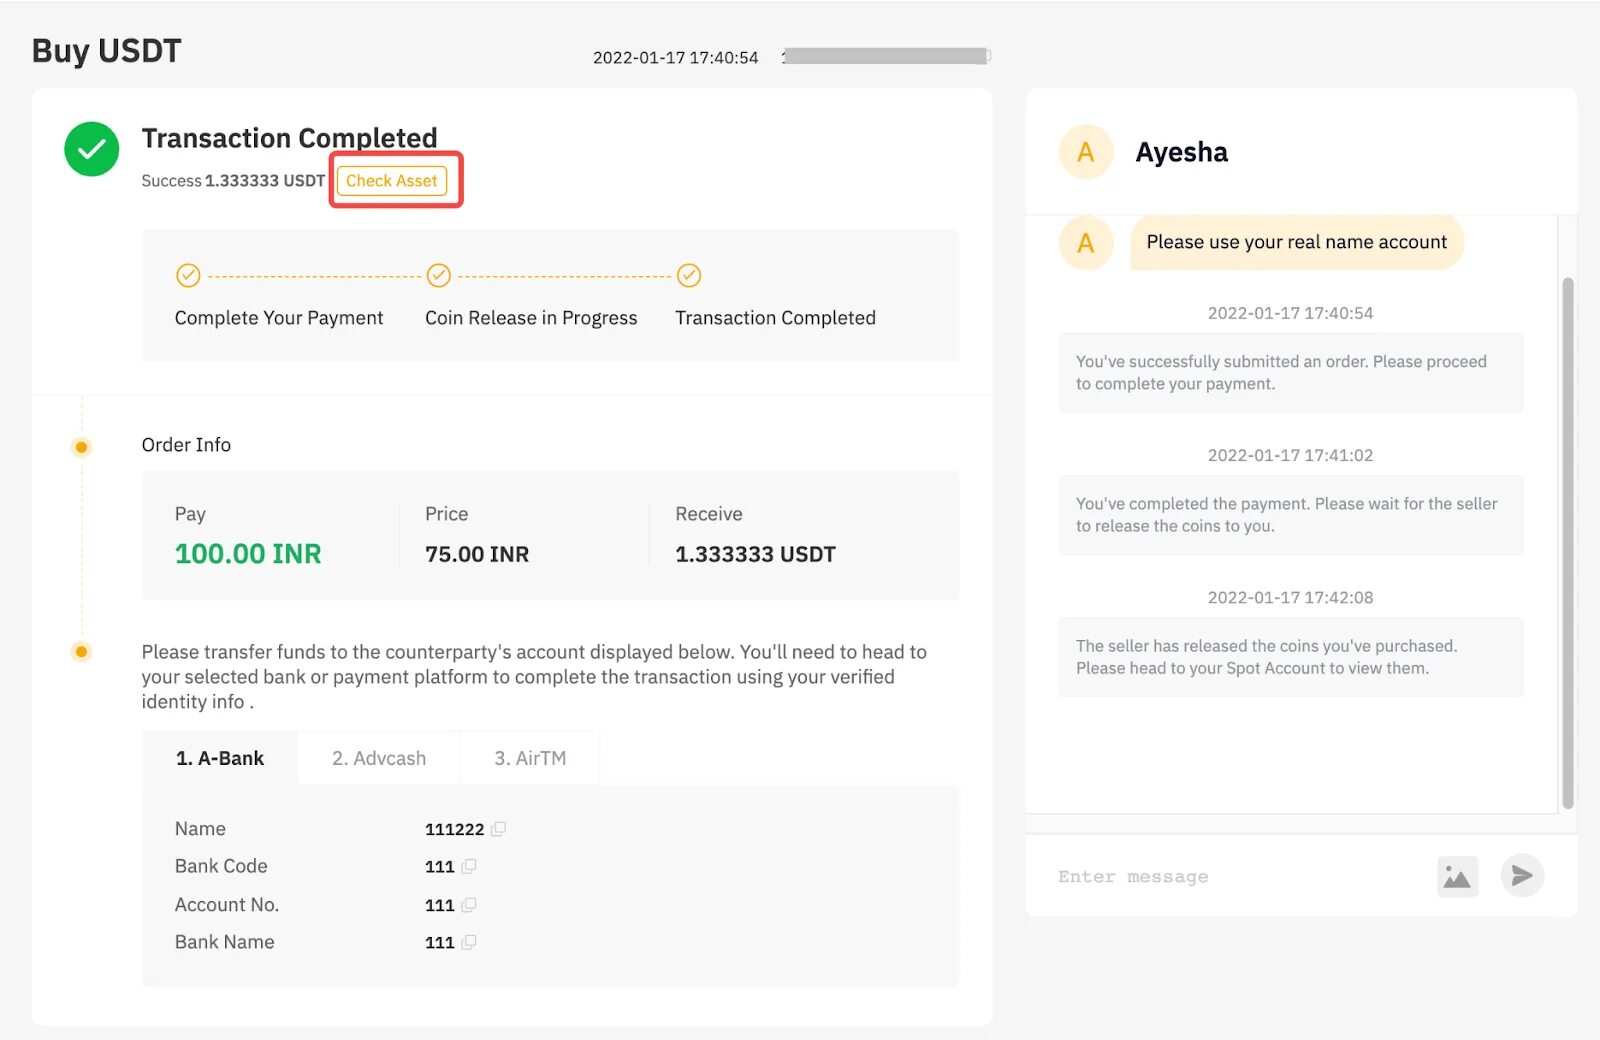Click the Bank Code label
Image resolution: width=1600 pixels, height=1040 pixels.
pos(221,866)
